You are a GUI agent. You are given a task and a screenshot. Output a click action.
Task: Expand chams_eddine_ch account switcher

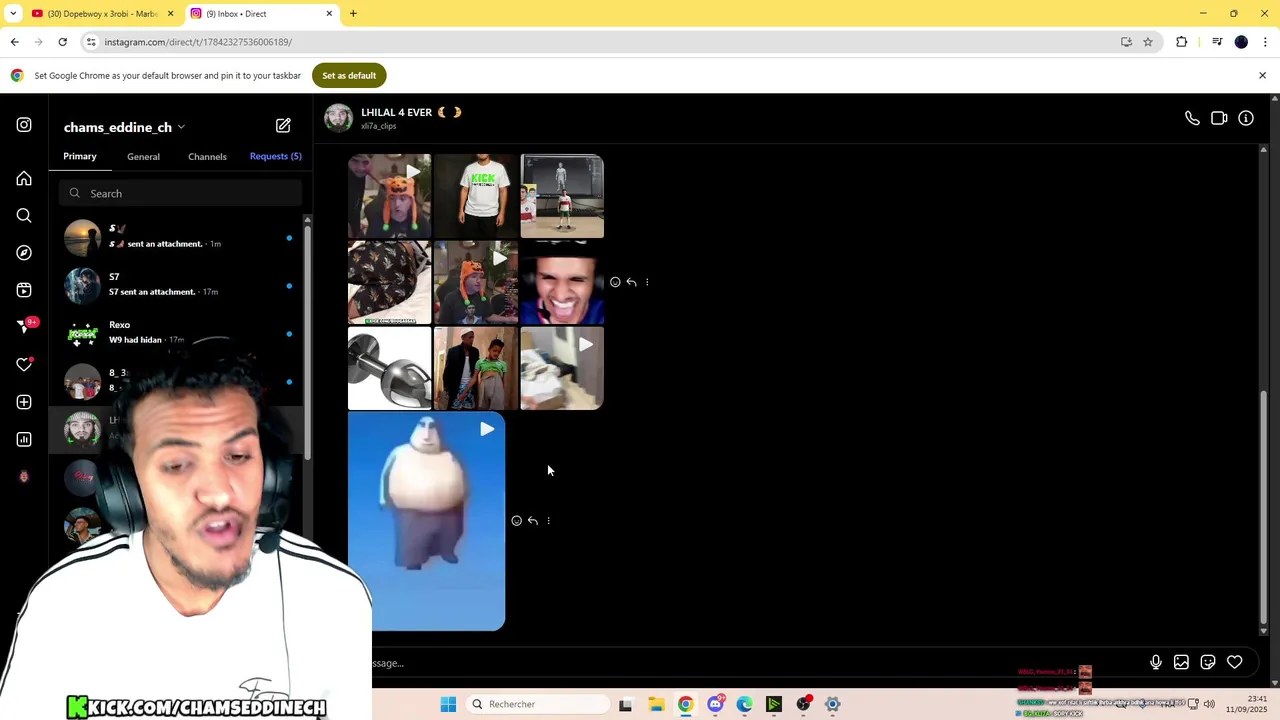click(x=124, y=127)
